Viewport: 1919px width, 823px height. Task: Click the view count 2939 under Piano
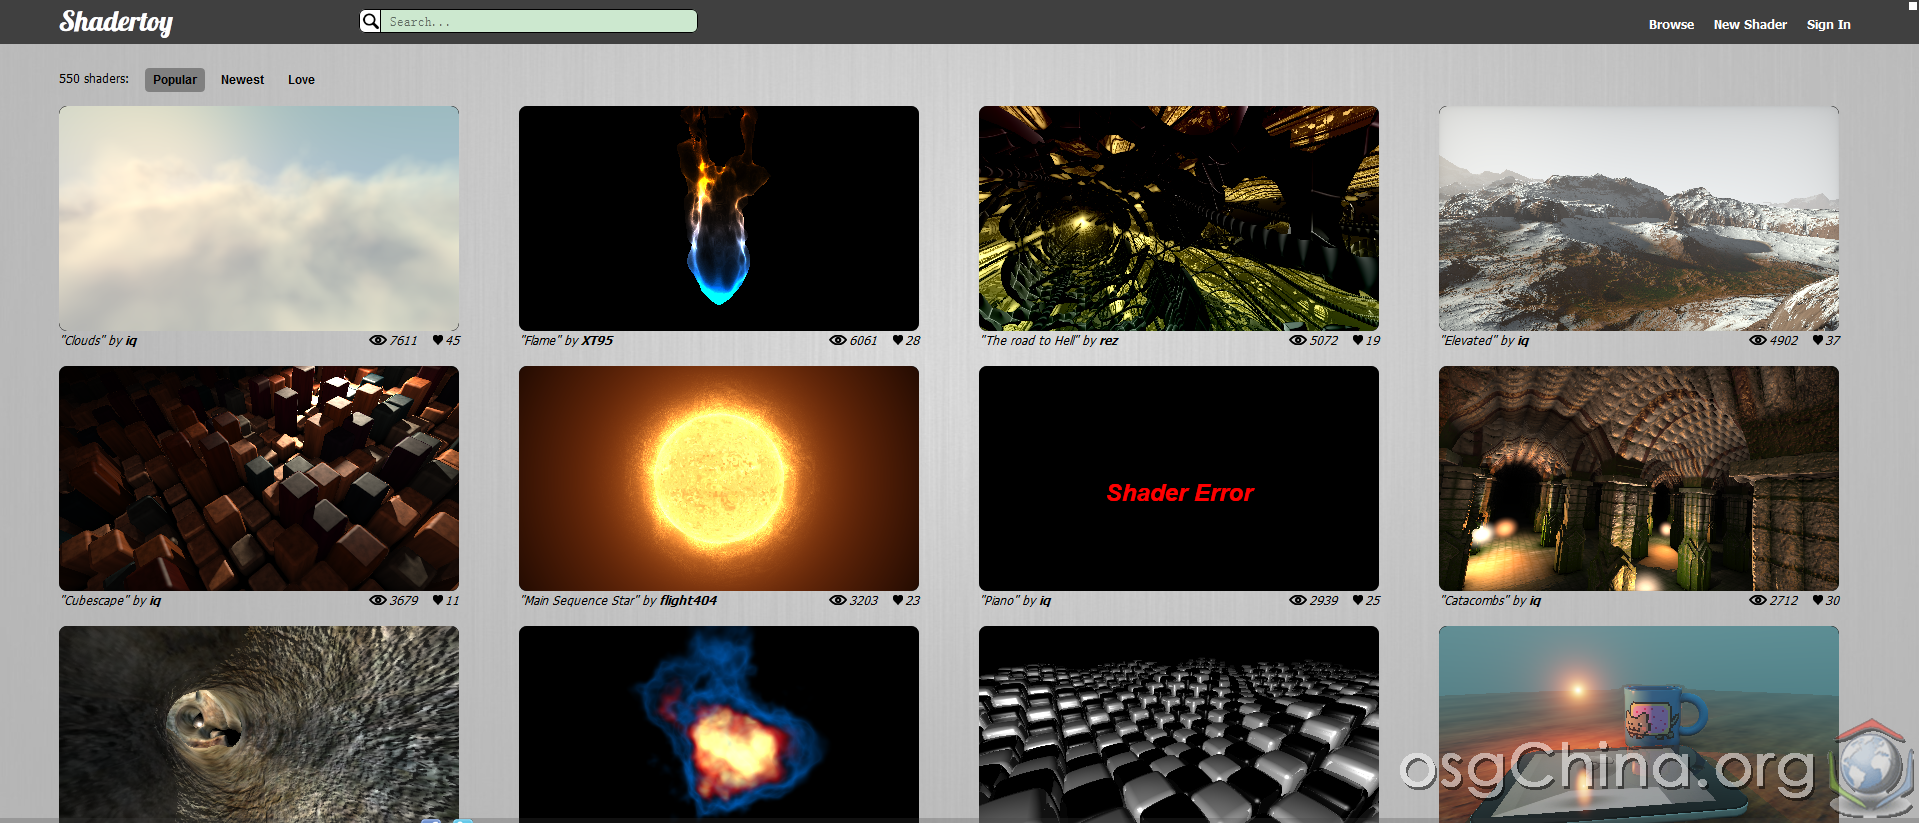pos(1324,601)
